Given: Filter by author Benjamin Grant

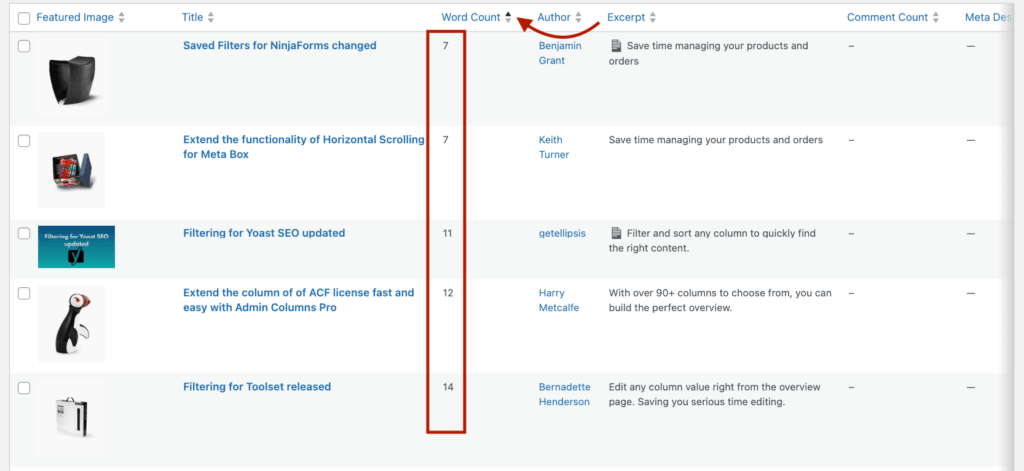Looking at the screenshot, I should click(x=560, y=53).
